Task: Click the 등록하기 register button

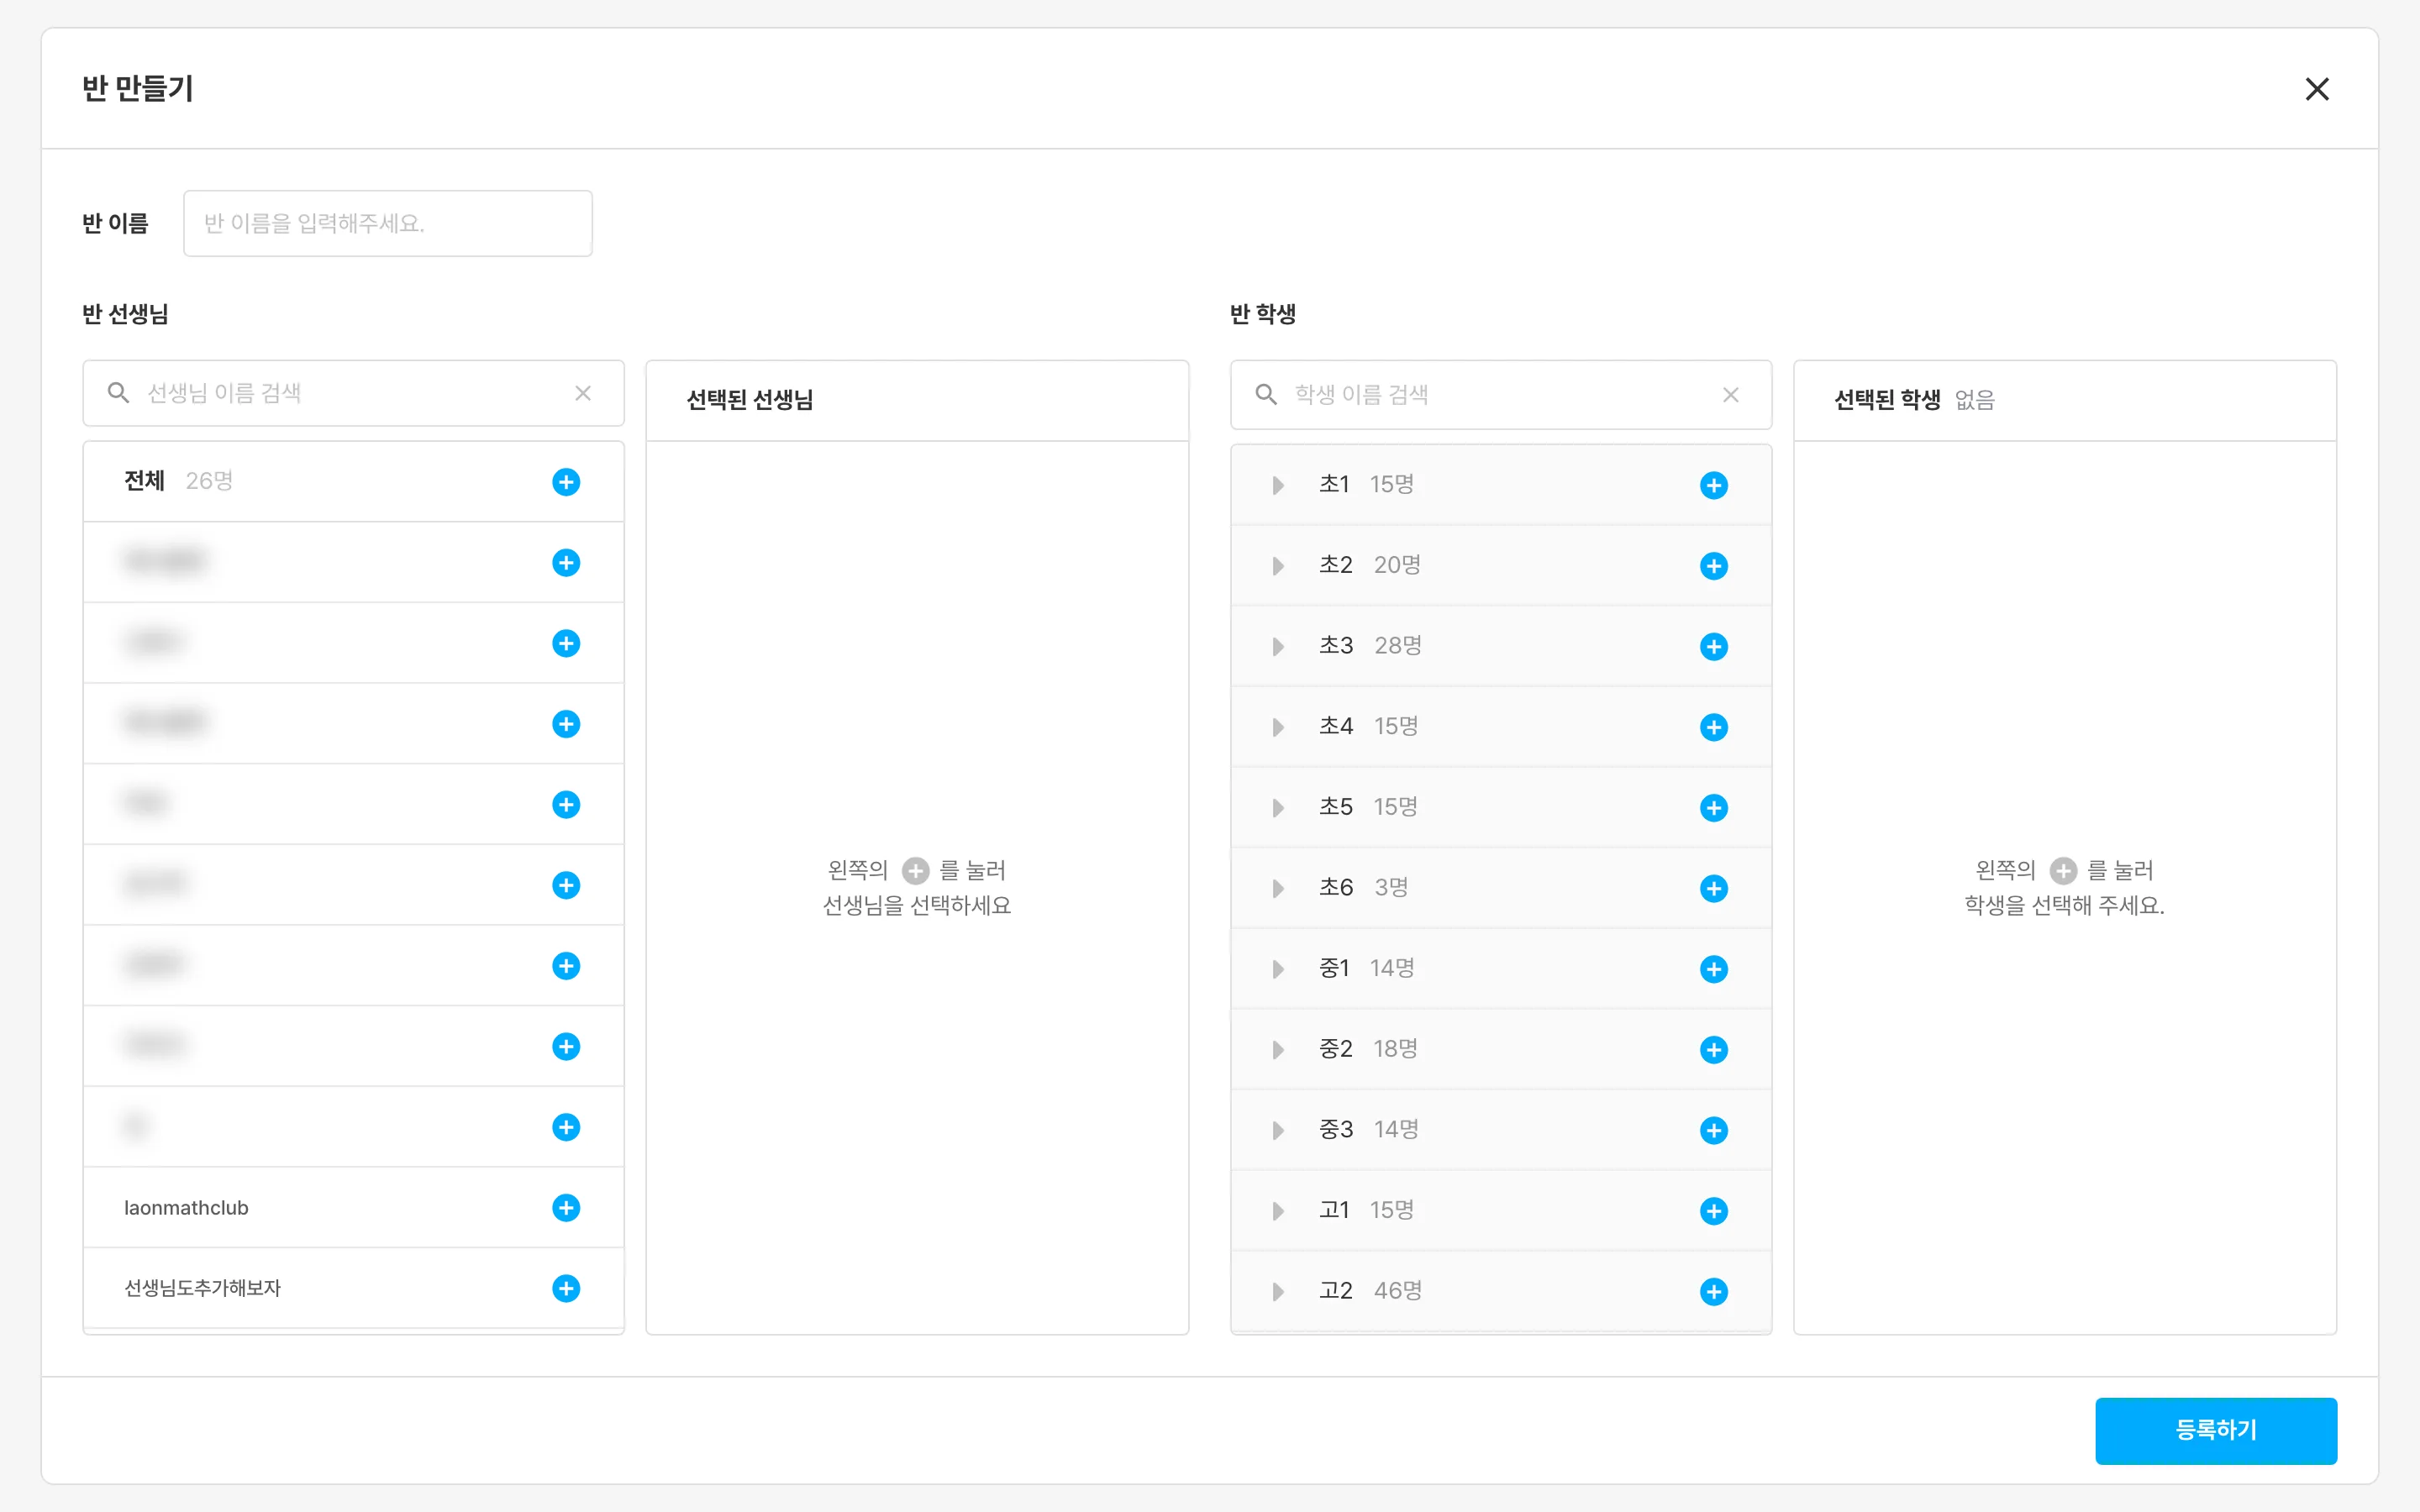Action: click(x=2216, y=1431)
